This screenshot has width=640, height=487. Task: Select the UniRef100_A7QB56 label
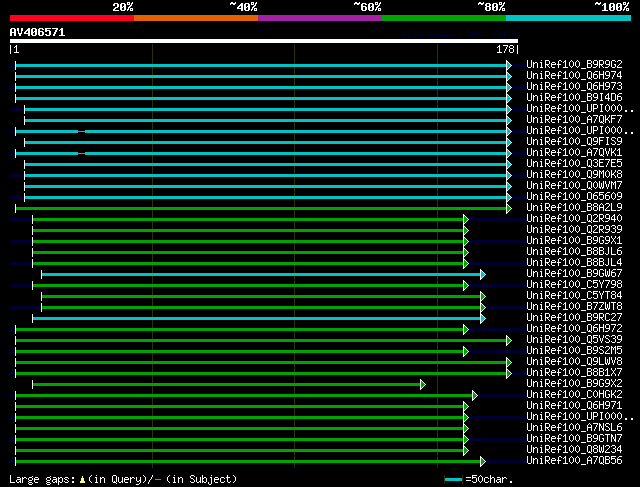pos(574,461)
